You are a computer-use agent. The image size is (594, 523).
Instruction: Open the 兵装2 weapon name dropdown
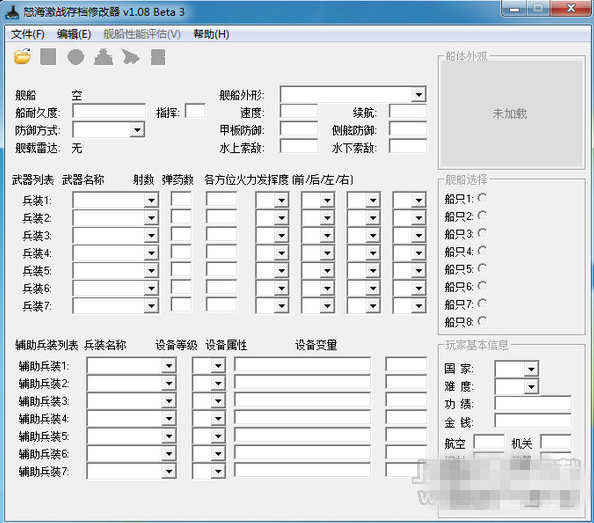click(x=151, y=218)
